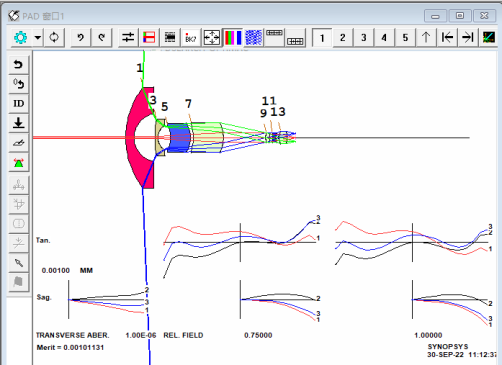Click the up arrow toolbar button
Screen dimensions: 502x365
(426, 37)
